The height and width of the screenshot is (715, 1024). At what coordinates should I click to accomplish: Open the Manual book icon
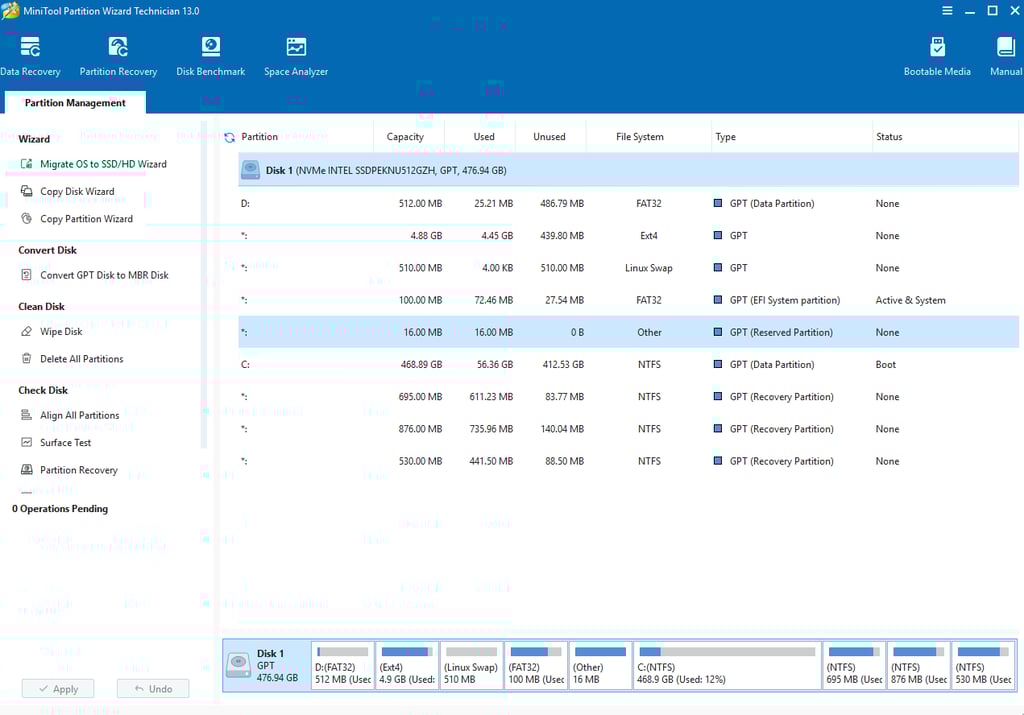pos(1005,47)
